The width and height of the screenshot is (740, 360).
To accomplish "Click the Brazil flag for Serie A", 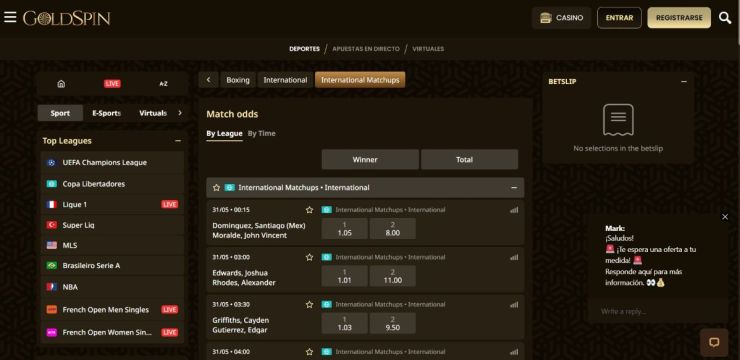I will 51,266.
